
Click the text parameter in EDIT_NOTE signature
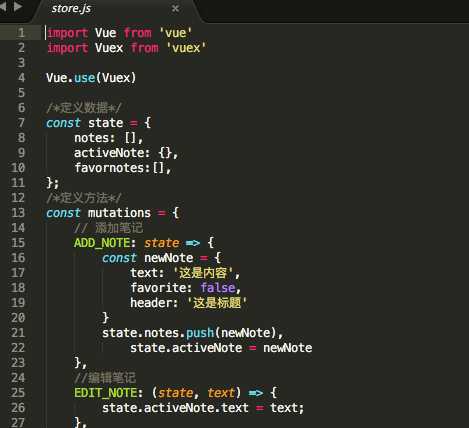(x=221, y=393)
